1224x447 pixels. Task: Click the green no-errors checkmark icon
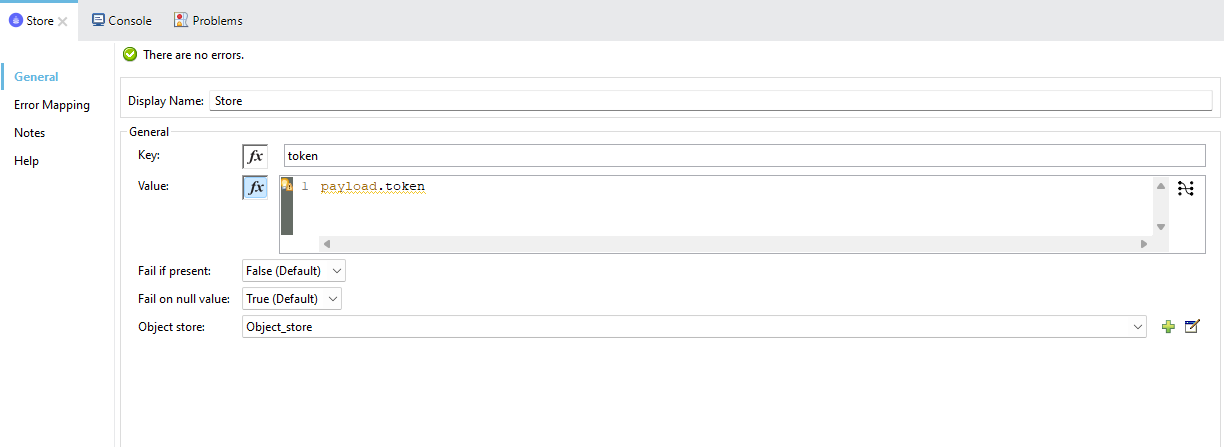tap(130, 55)
